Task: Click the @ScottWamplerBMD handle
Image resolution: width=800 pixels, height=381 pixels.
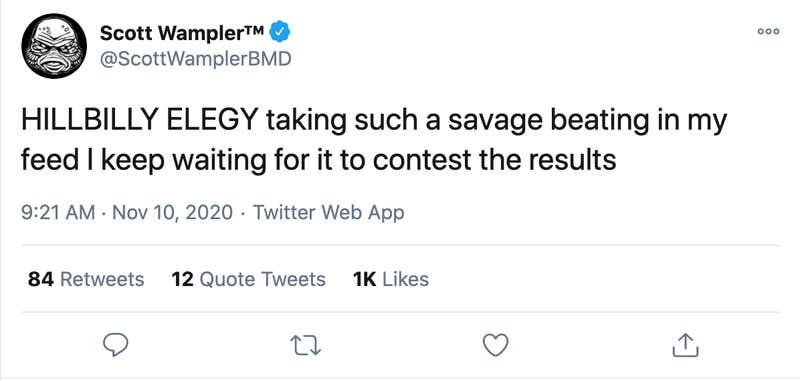Action: pos(195,59)
